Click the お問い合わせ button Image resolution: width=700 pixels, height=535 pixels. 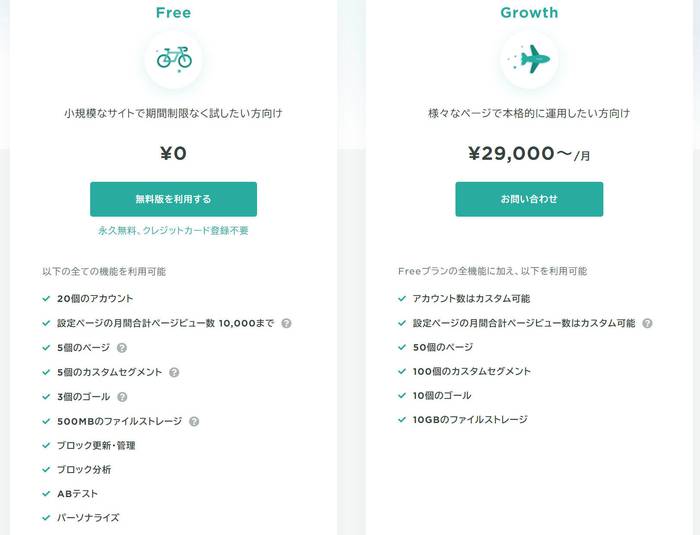(x=529, y=199)
